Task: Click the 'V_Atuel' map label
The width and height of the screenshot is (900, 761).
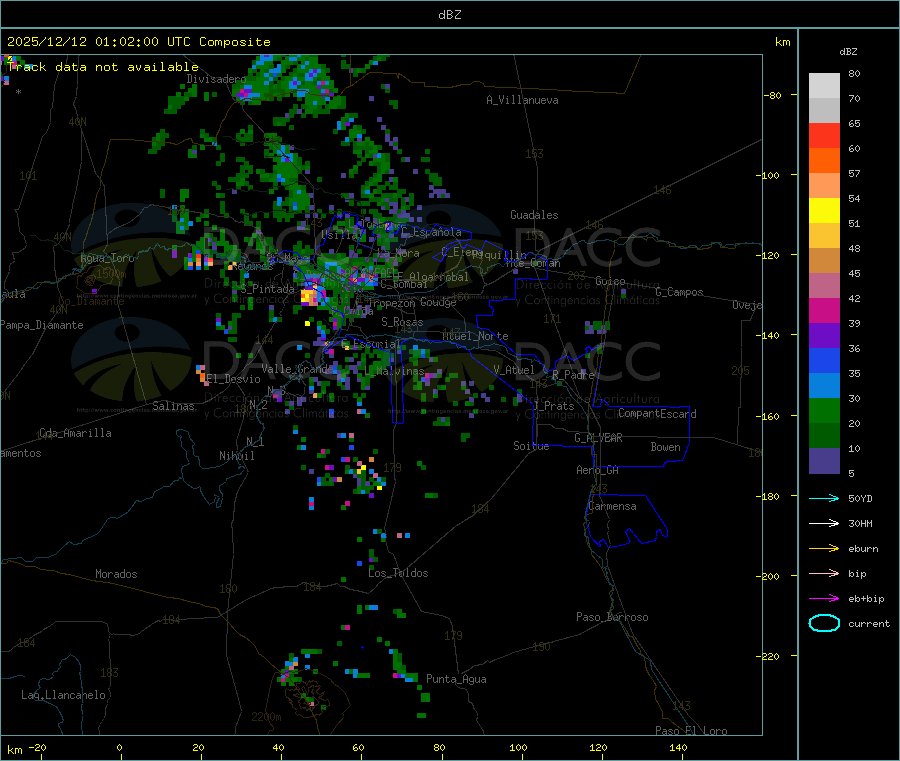Action: click(x=514, y=370)
